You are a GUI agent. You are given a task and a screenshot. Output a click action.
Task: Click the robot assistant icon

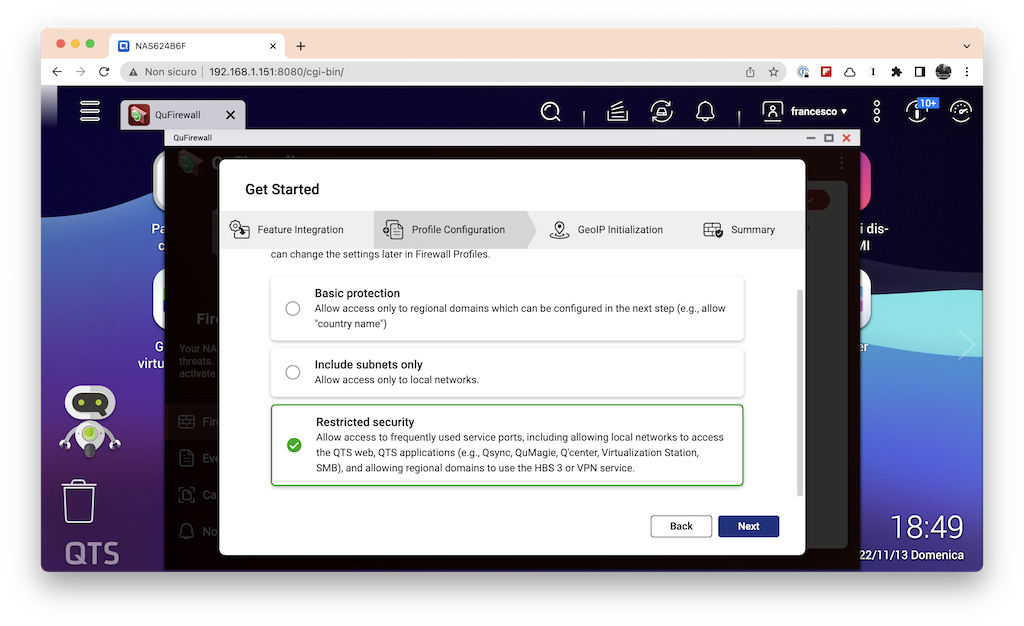click(x=90, y=422)
